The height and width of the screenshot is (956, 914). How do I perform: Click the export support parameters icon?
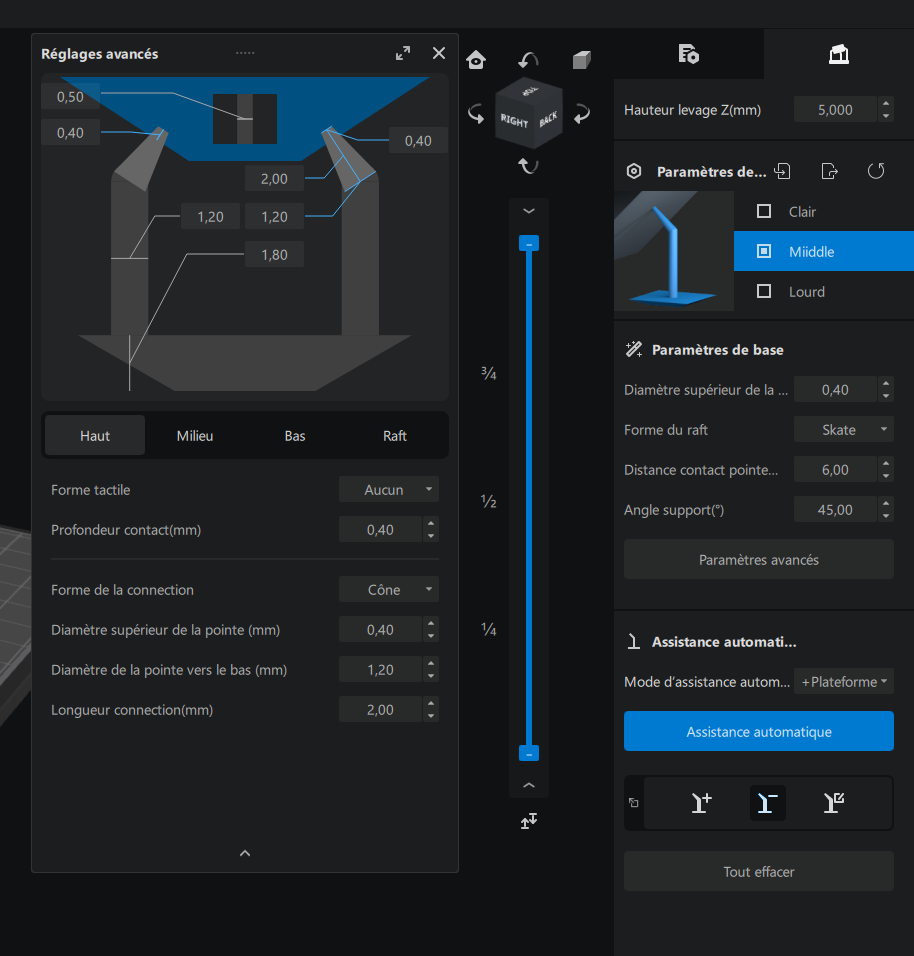tap(829, 171)
